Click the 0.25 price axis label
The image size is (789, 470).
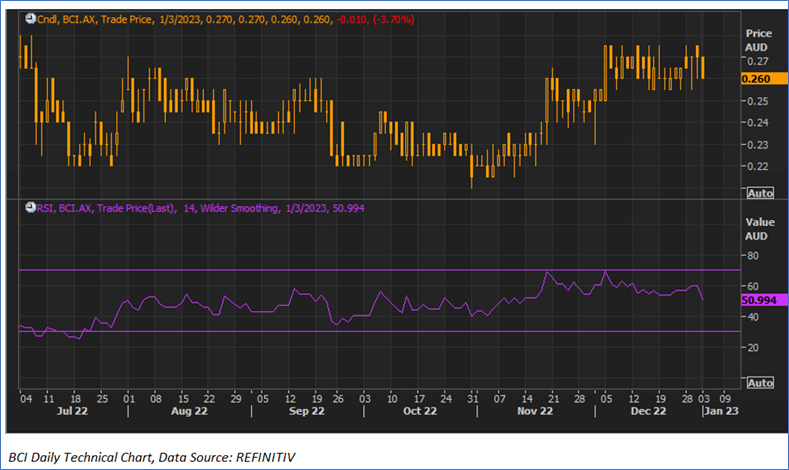(x=757, y=101)
